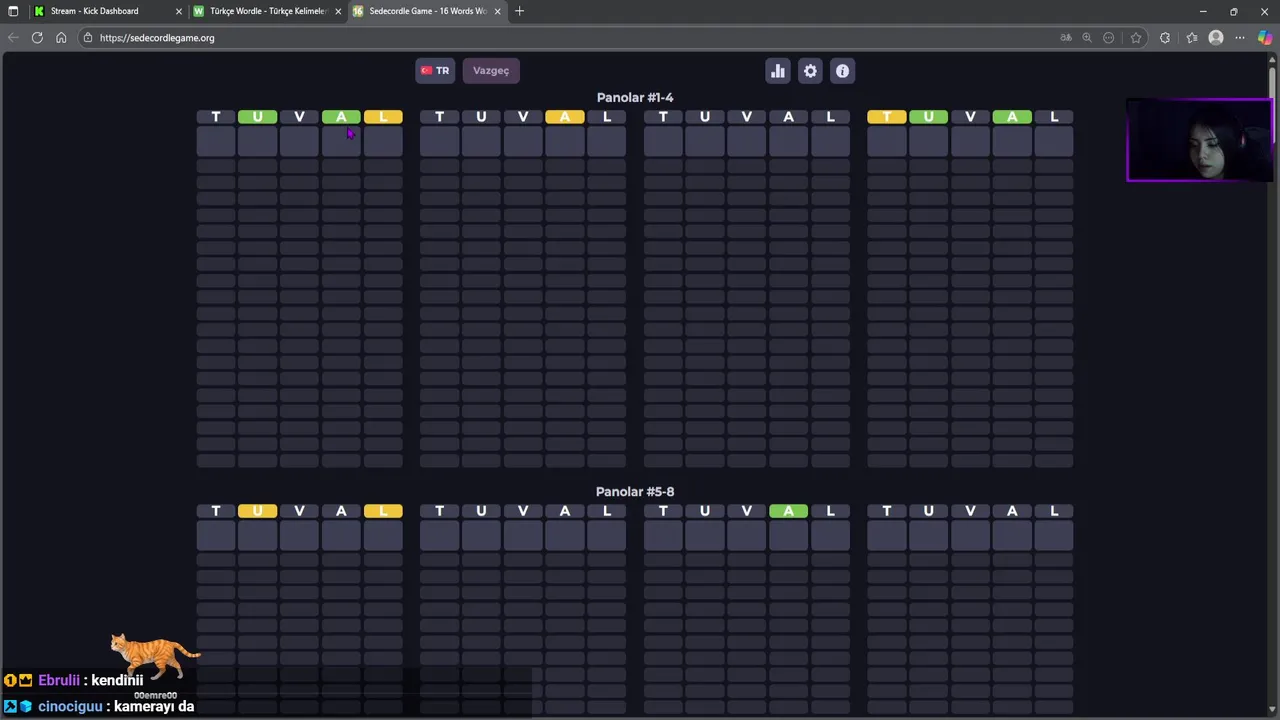Open the Copilot sidebar icon
Screen dimensions: 1280x720
(1267, 38)
